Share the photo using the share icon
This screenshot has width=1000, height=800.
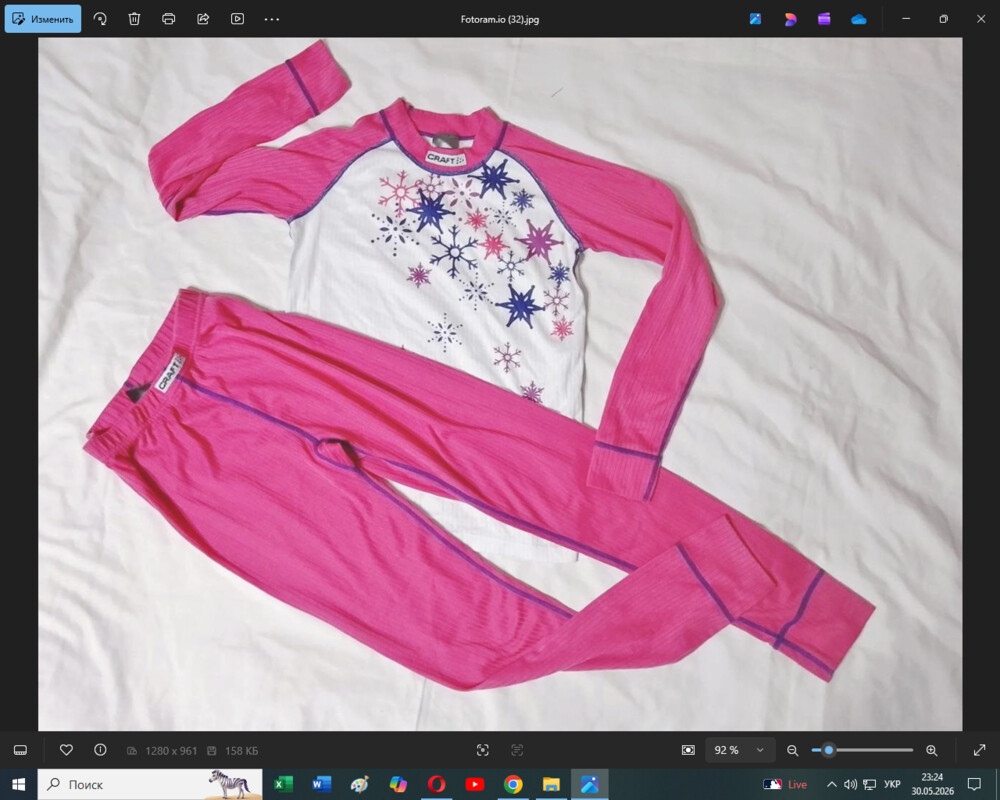pyautogui.click(x=203, y=19)
